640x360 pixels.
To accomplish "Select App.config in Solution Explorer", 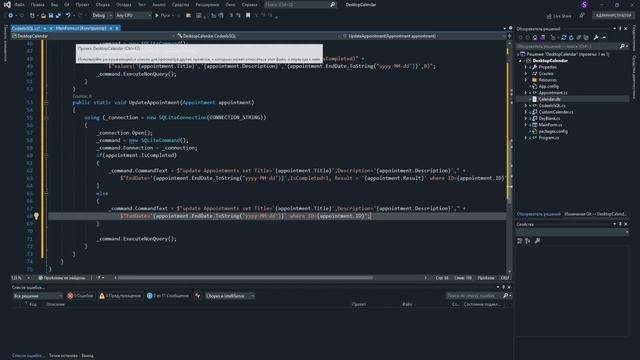I will 548,86.
